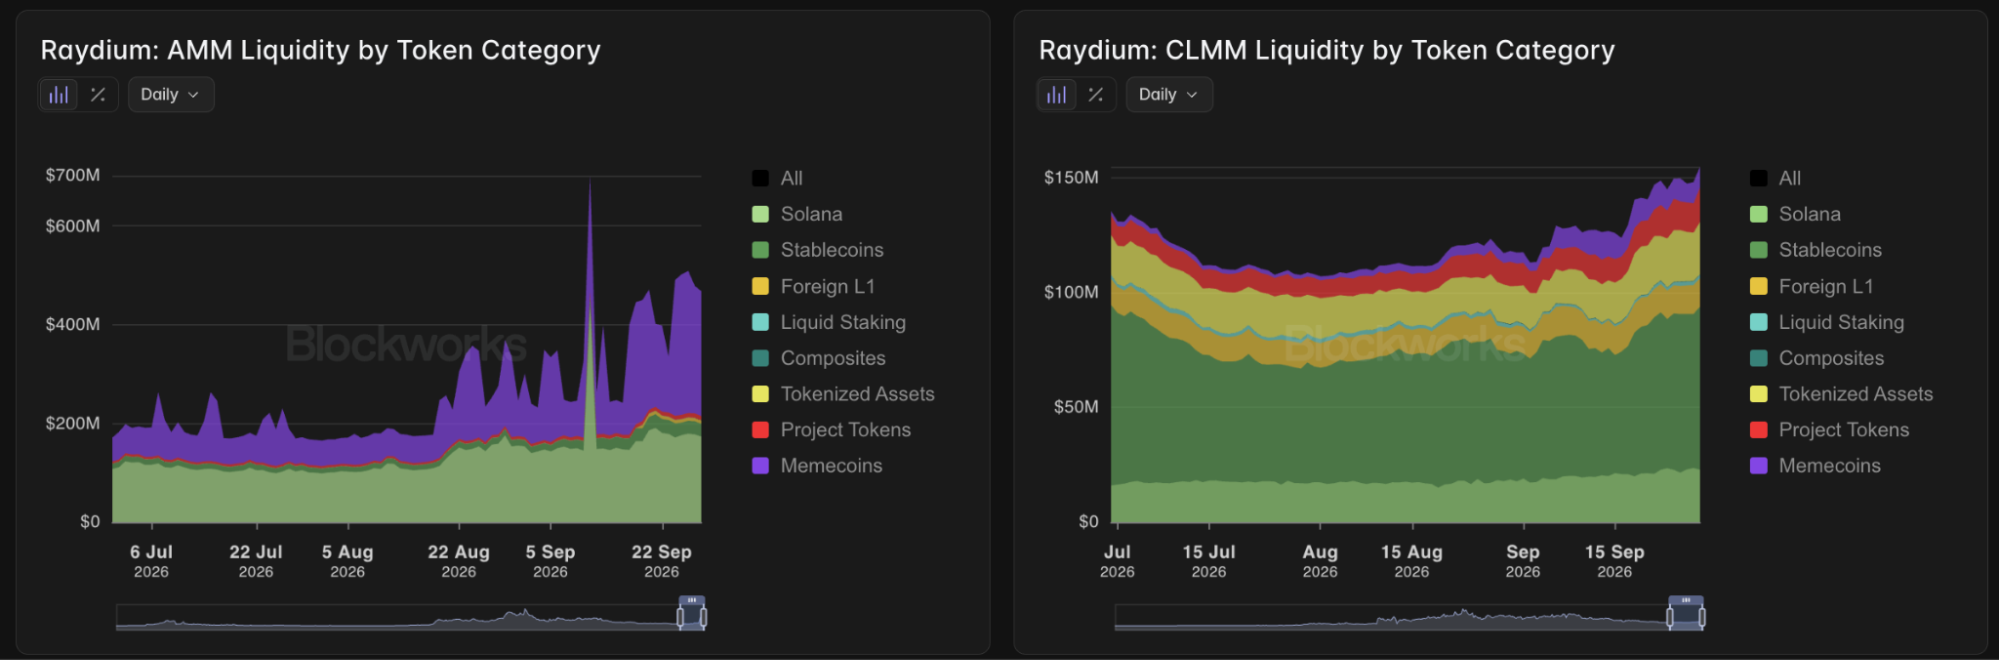
Task: Click Project Tokens label in CLMM legend
Action: [1844, 430]
